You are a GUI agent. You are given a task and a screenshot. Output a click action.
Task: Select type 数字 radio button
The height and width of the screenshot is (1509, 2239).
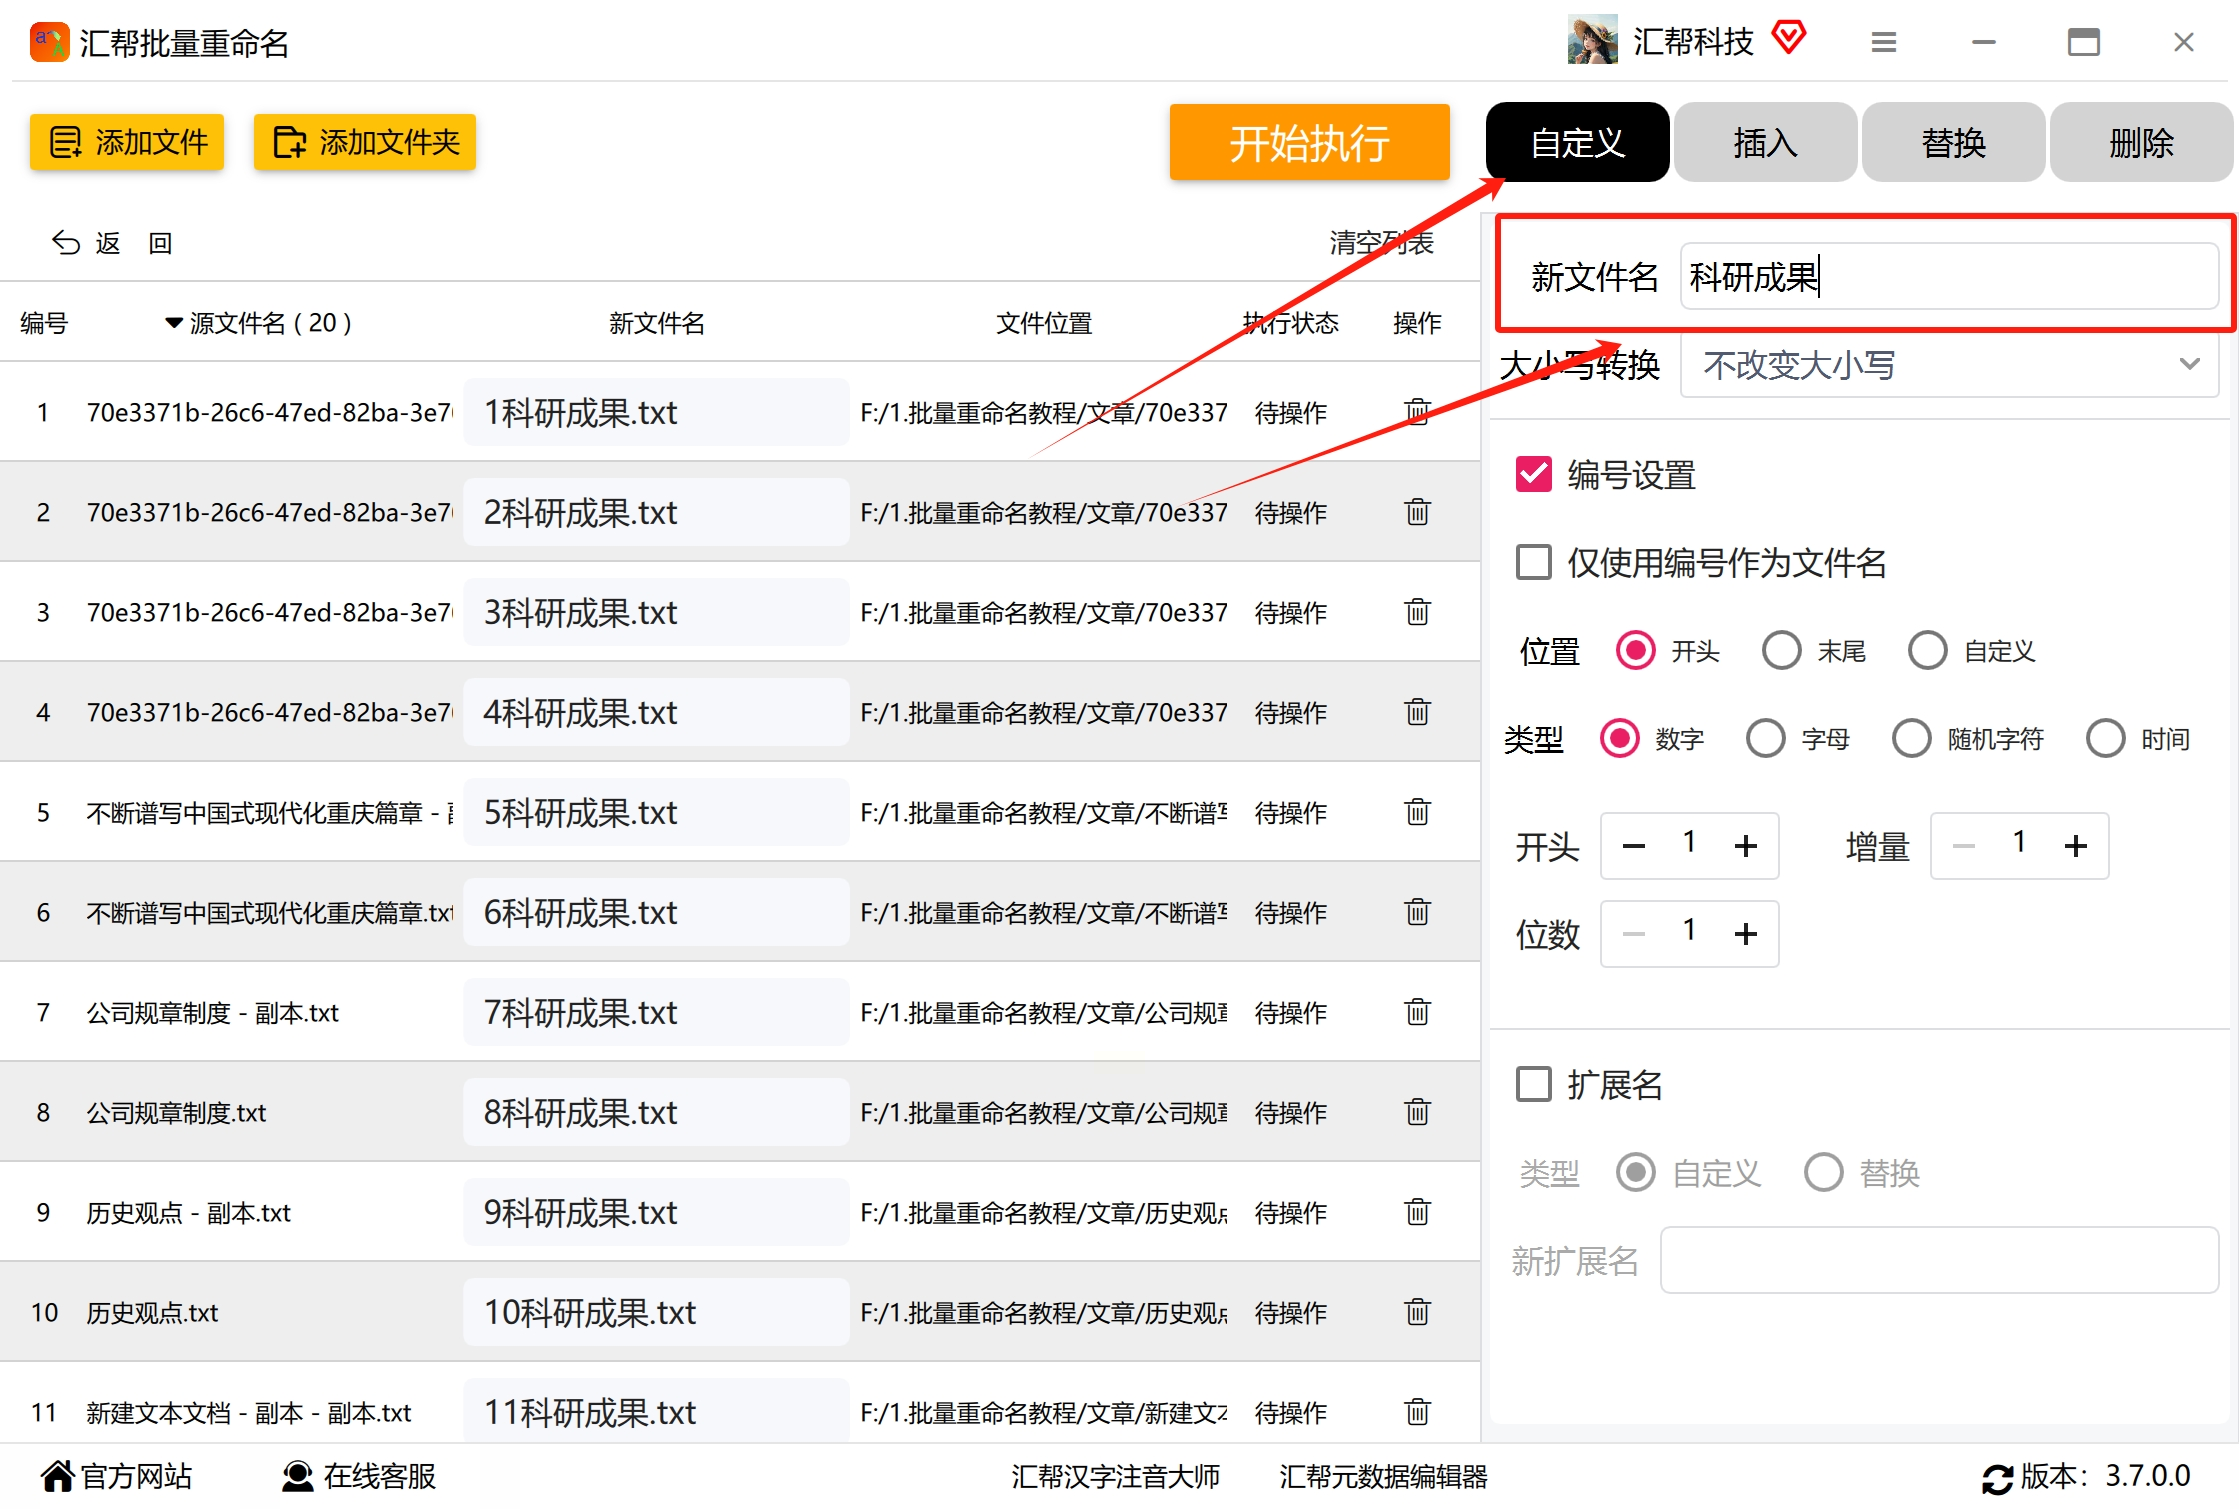click(1620, 739)
